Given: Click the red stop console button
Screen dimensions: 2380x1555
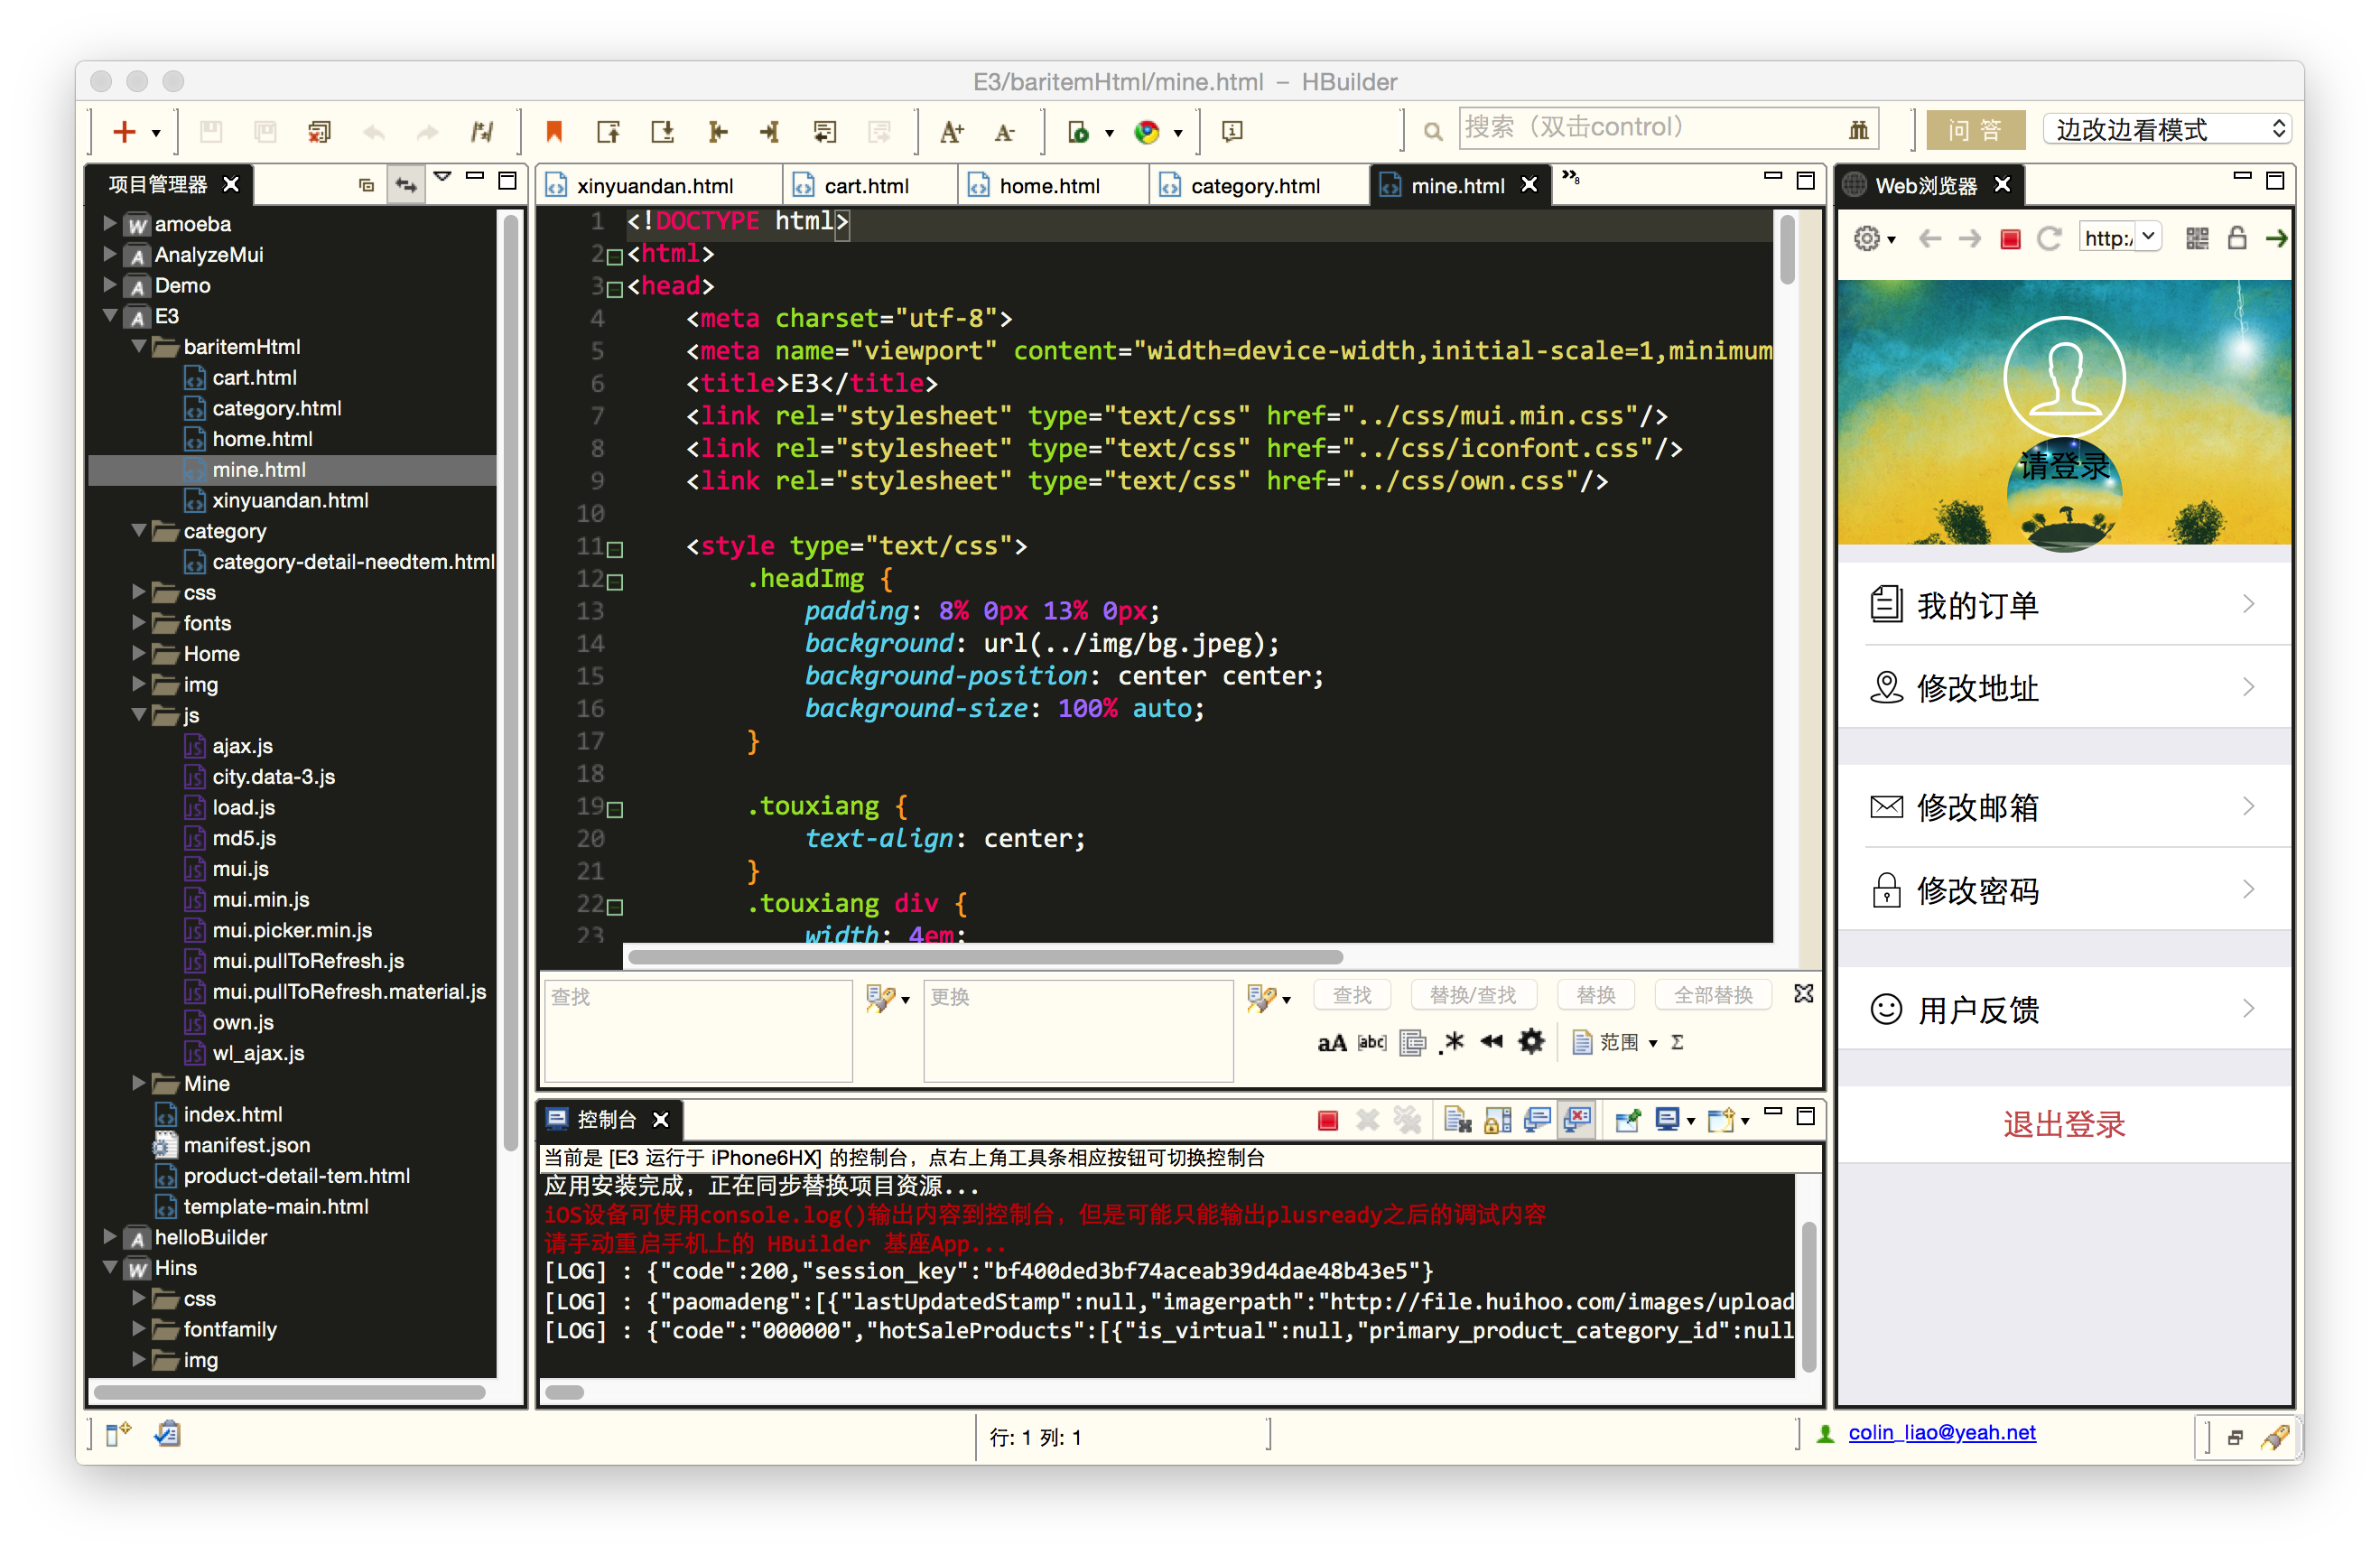Looking at the screenshot, I should click(1327, 1120).
